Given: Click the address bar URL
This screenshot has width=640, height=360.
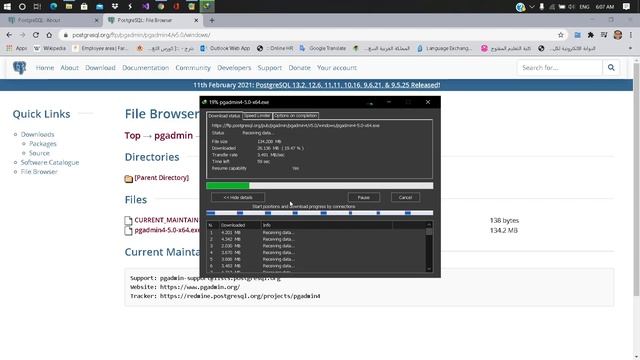Looking at the screenshot, I should (x=141, y=35).
